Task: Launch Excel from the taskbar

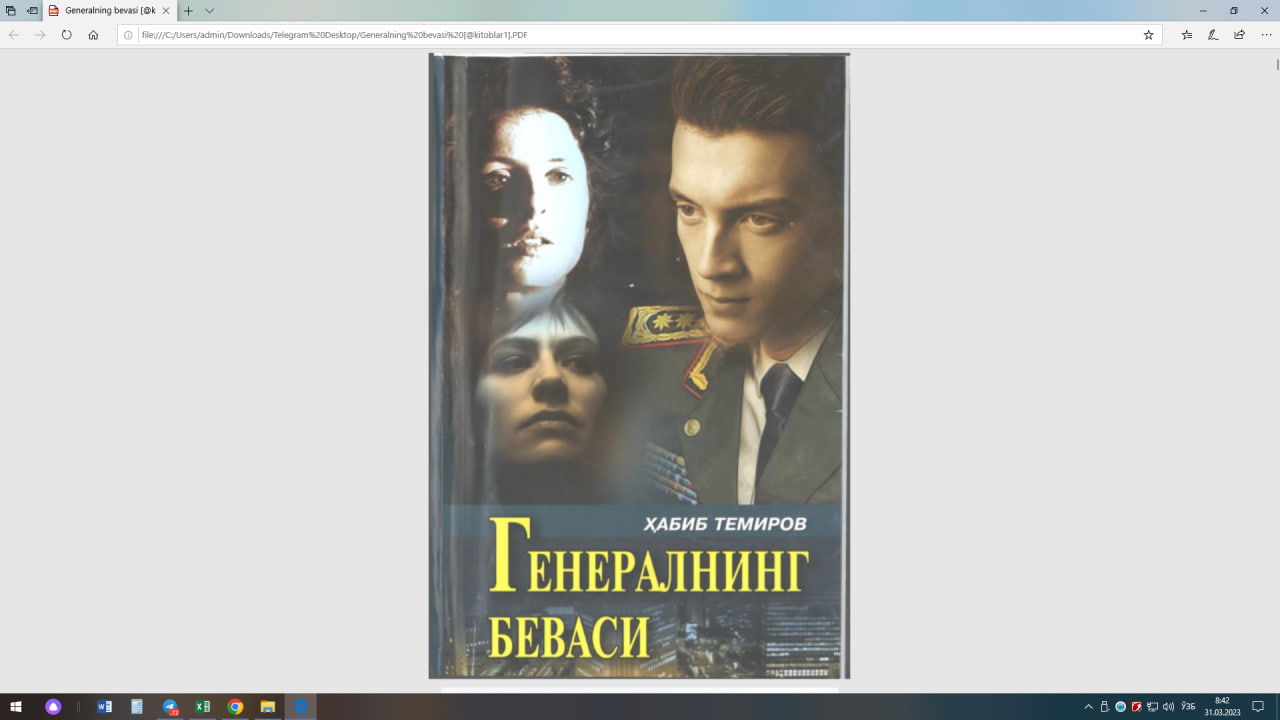Action: 202,707
